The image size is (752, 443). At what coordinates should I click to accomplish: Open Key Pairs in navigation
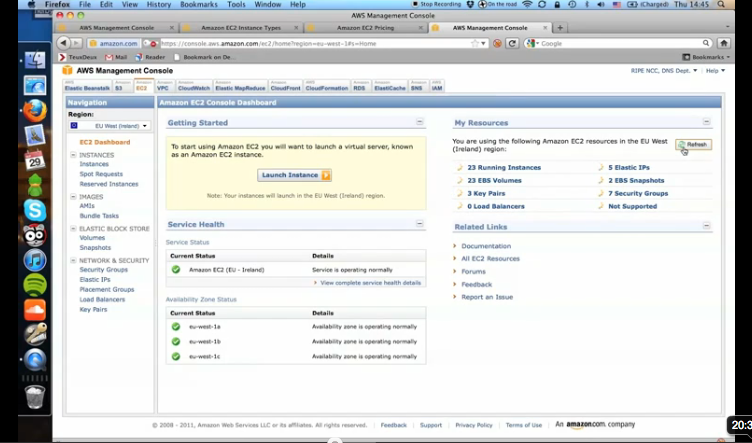click(94, 309)
